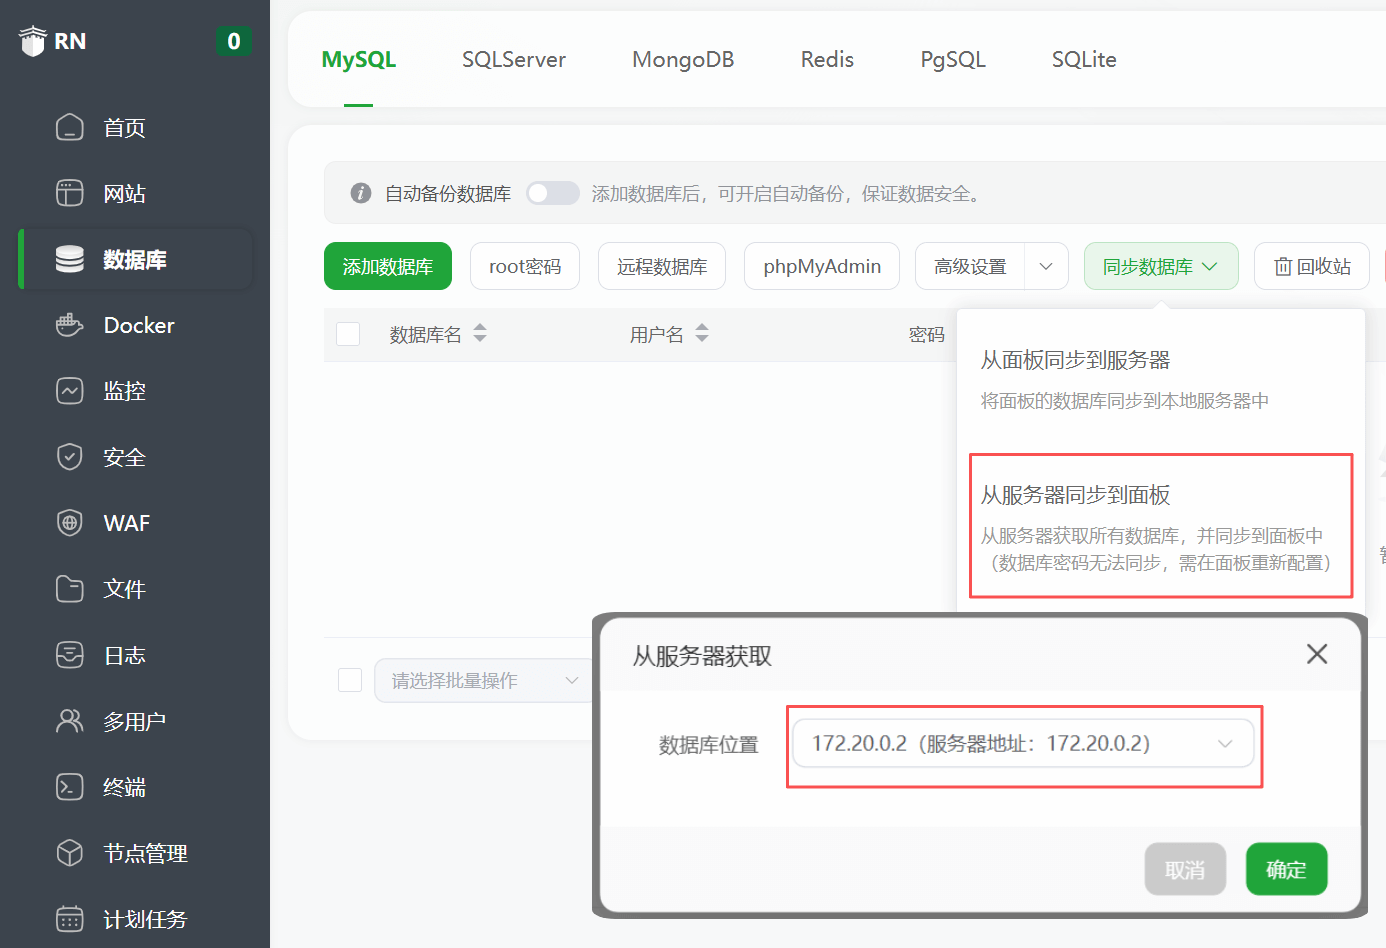1386x948 pixels.
Task: Click the home icon in sidebar
Action: [70, 127]
